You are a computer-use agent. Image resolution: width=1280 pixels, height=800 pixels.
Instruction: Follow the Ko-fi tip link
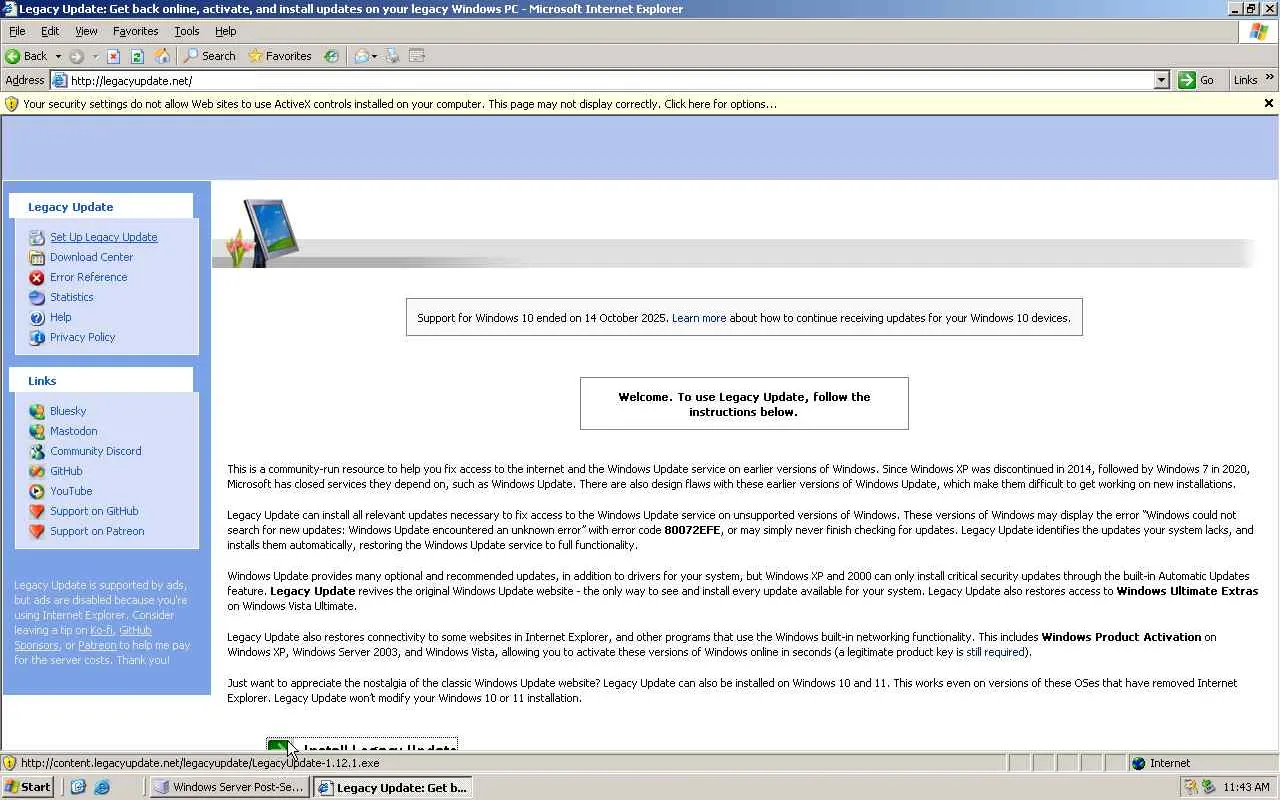(x=101, y=630)
